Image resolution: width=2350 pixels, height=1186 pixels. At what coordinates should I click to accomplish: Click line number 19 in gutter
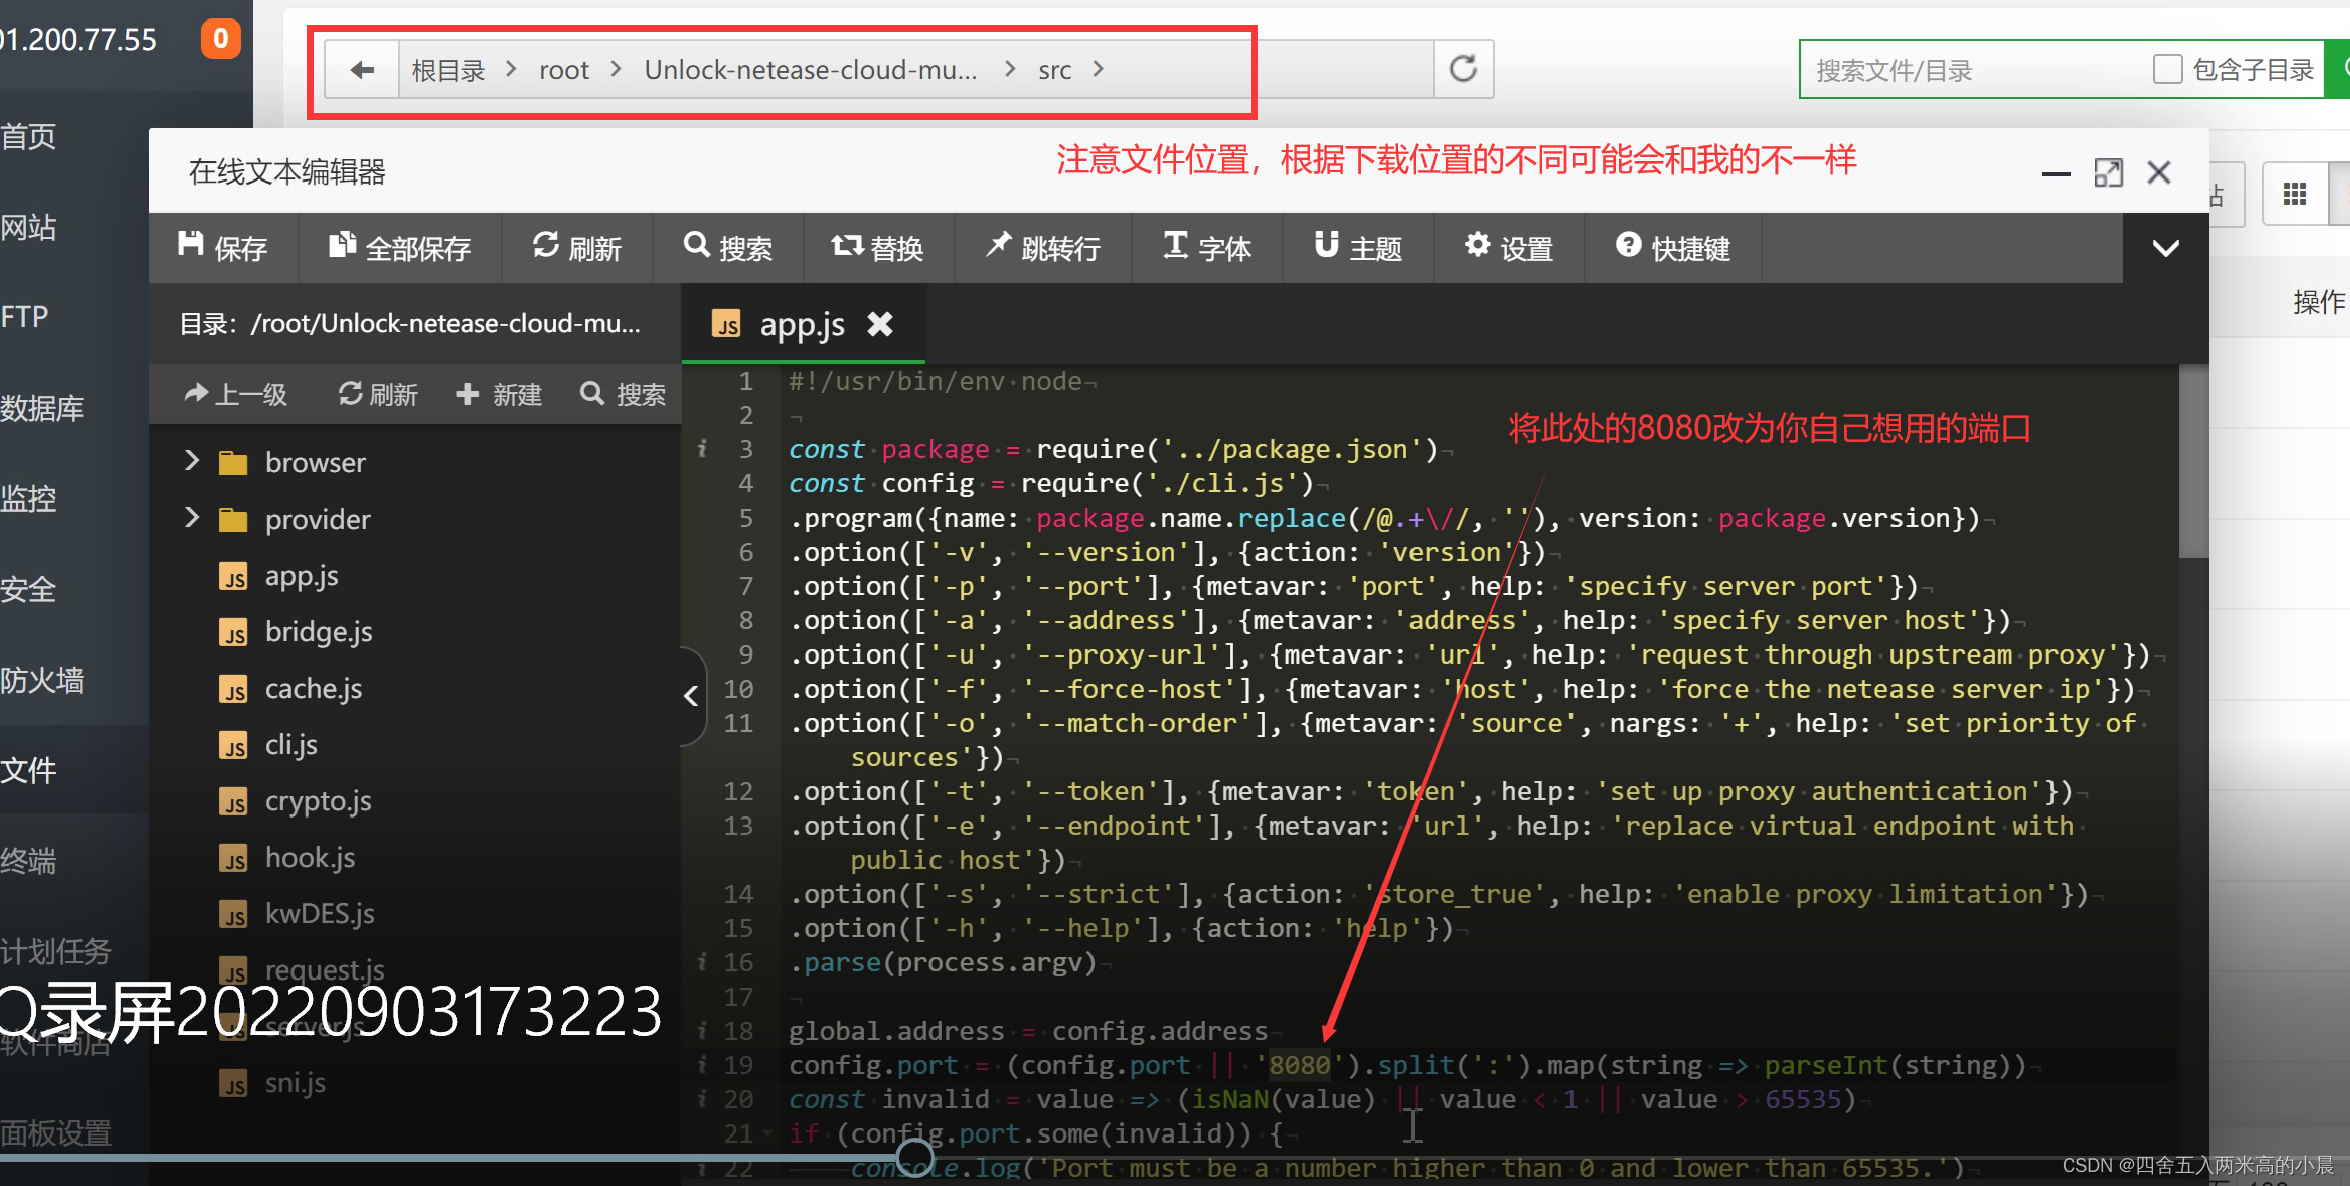click(738, 1065)
